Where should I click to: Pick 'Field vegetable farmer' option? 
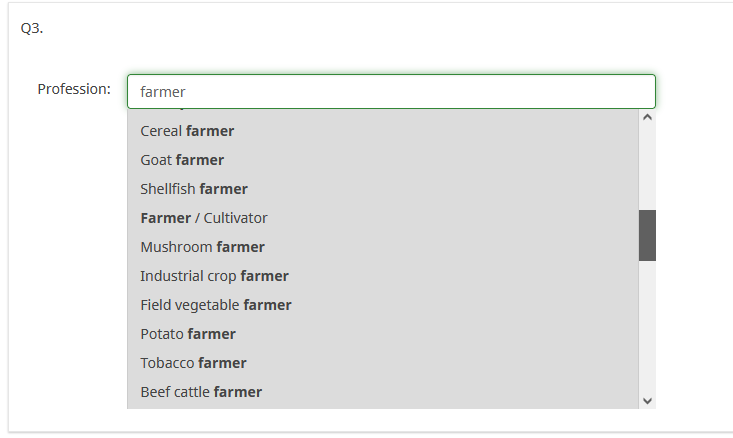[216, 305]
